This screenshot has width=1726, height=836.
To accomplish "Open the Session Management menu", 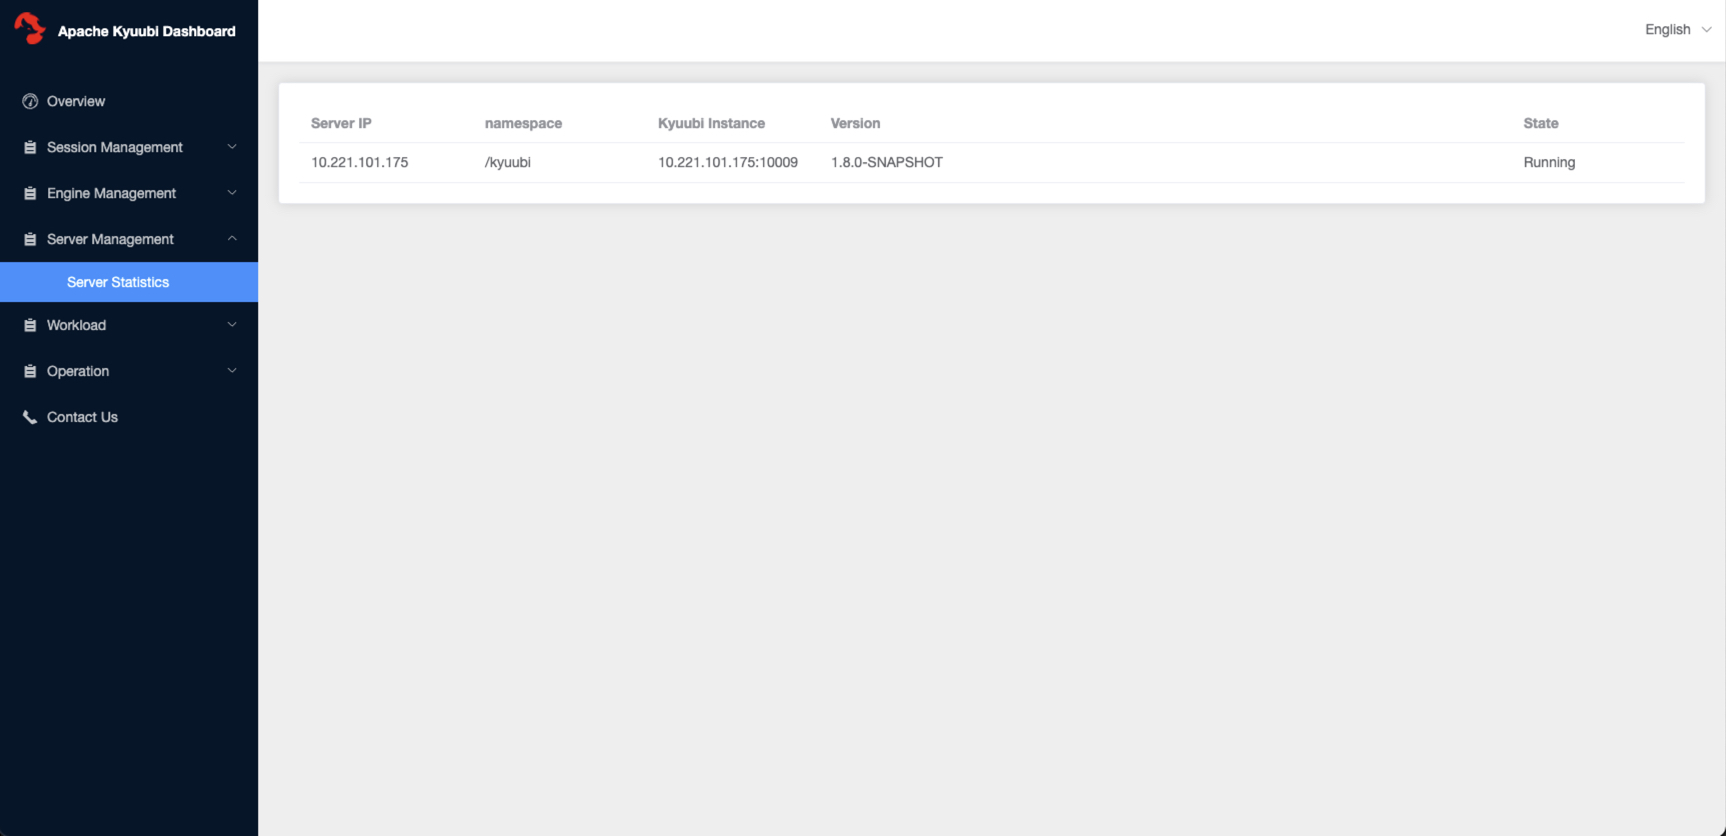I will [129, 147].
